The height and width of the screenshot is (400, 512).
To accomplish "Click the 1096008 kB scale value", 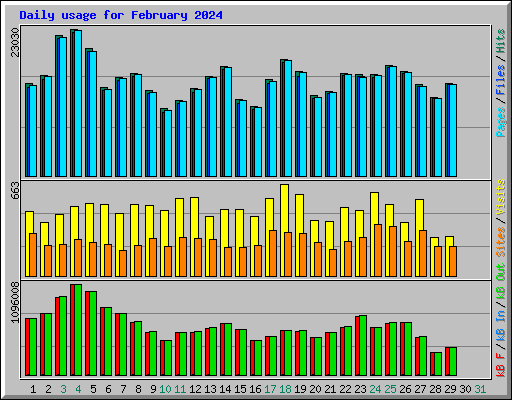I will (x=15, y=303).
